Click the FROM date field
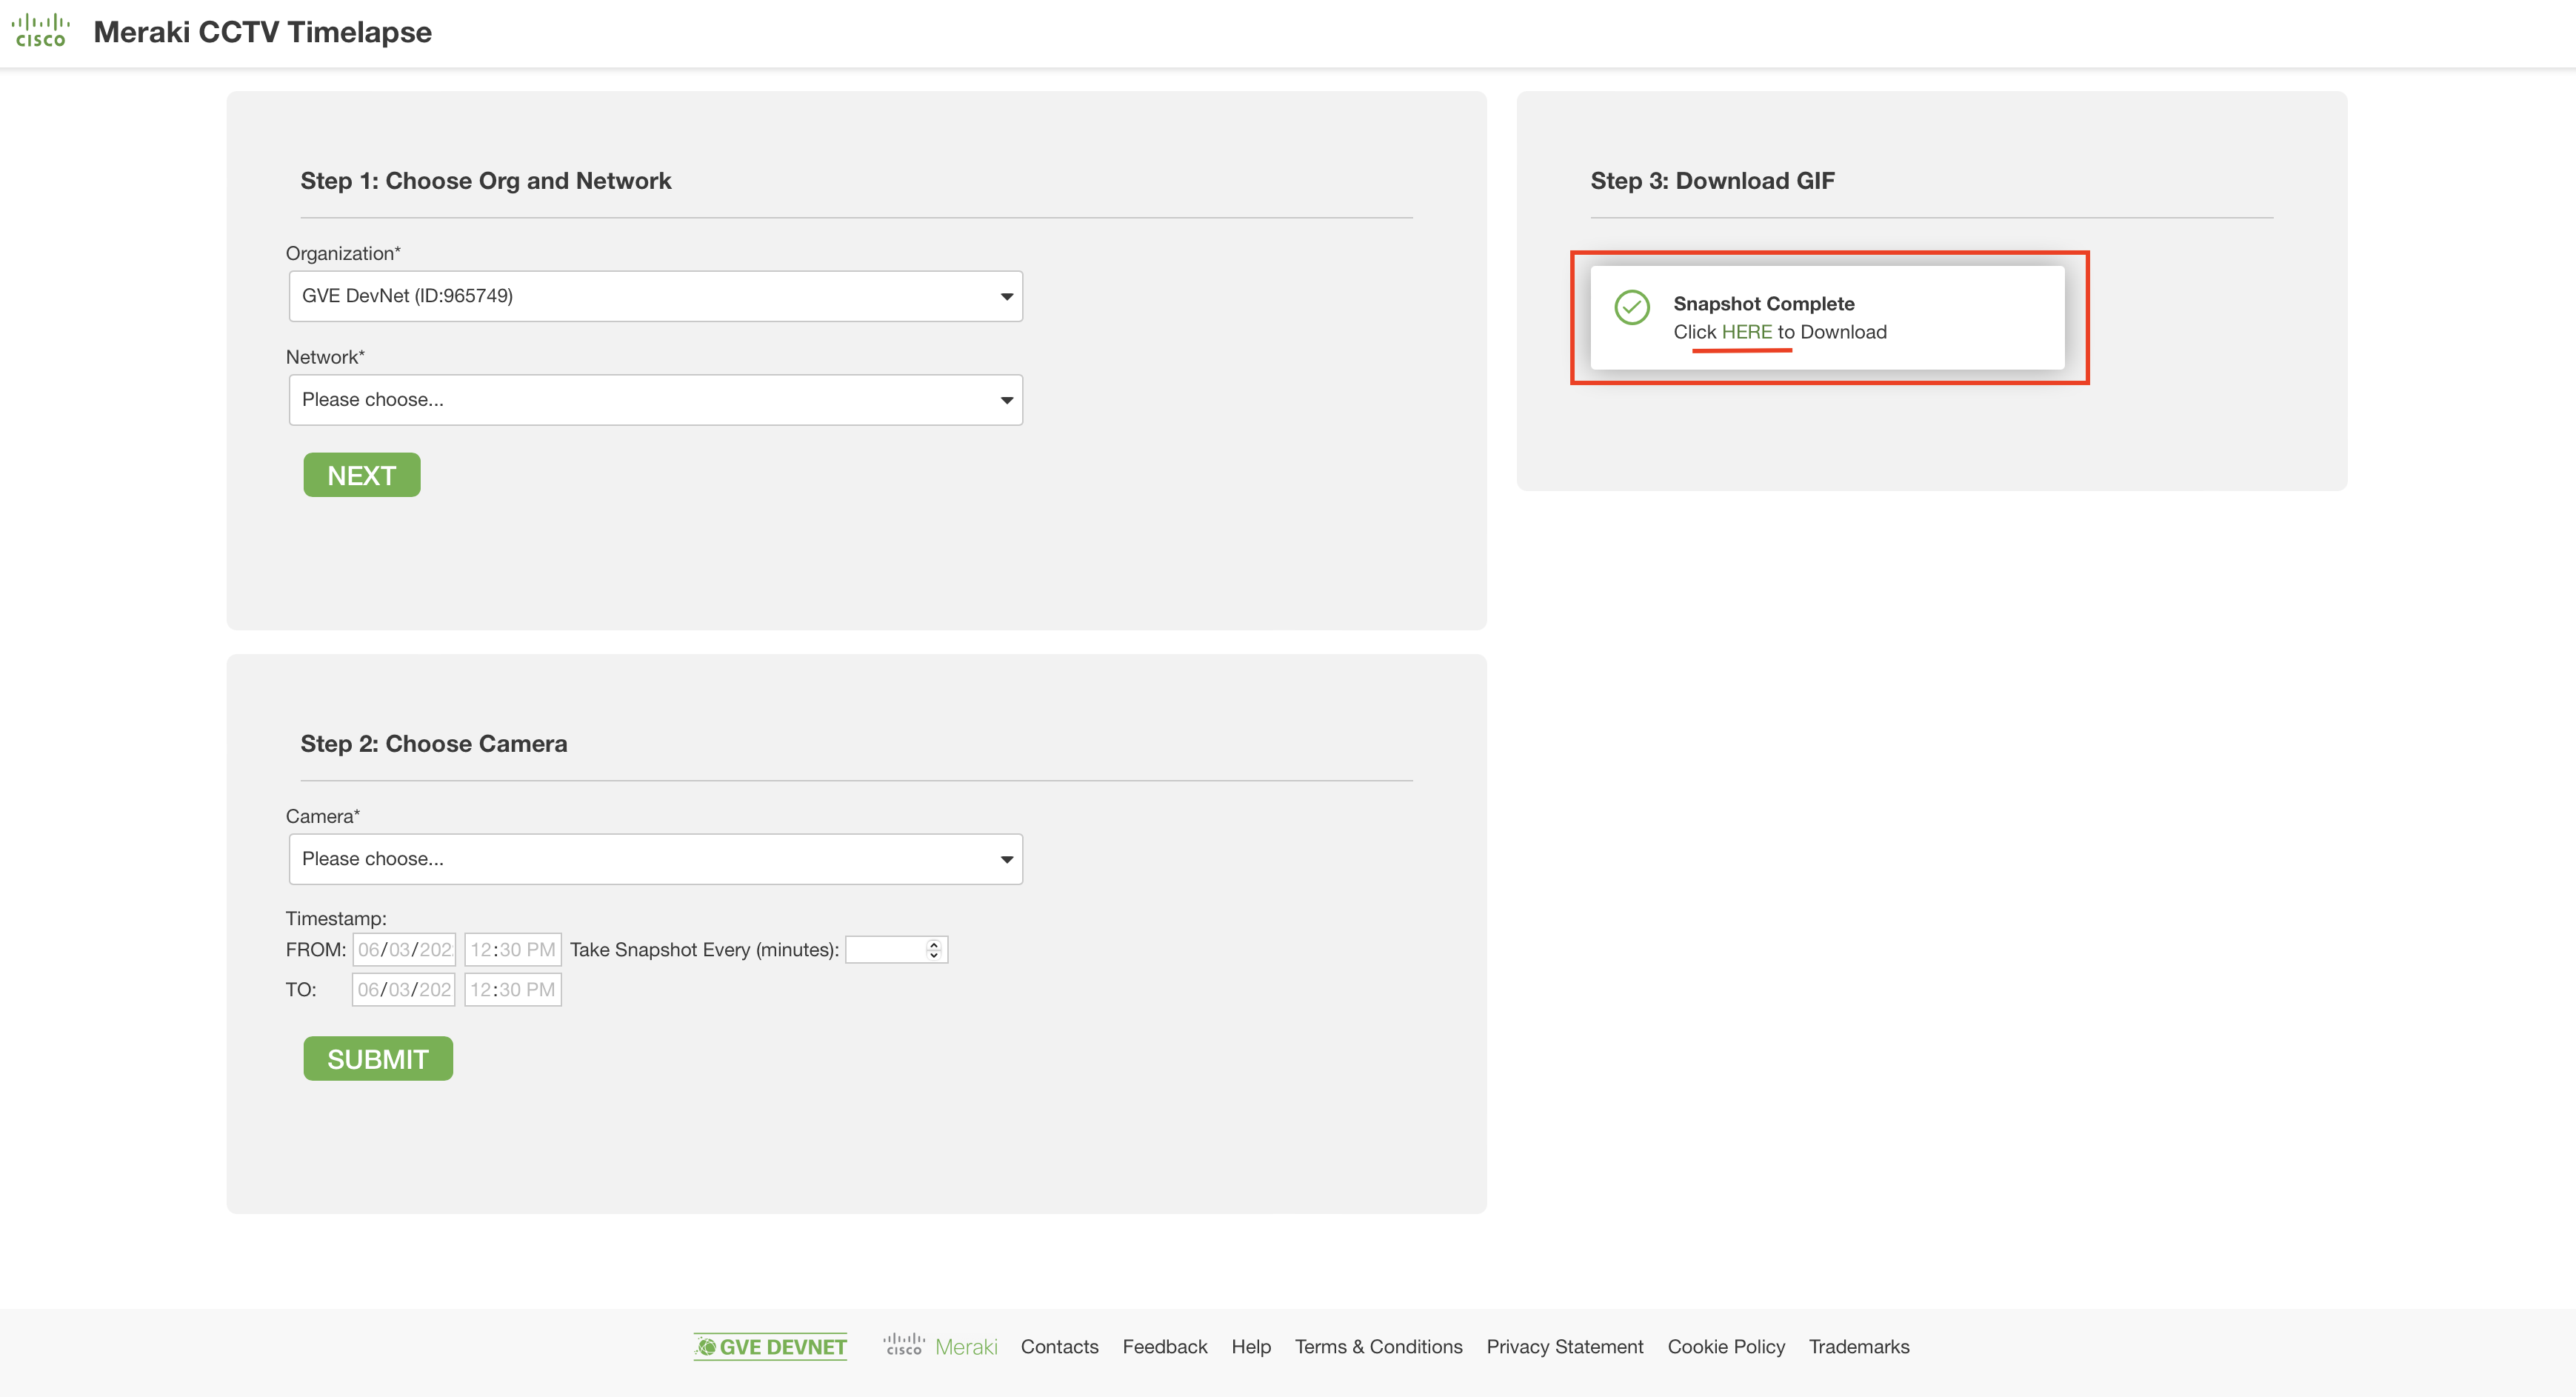This screenshot has height=1397, width=2576. click(x=404, y=949)
